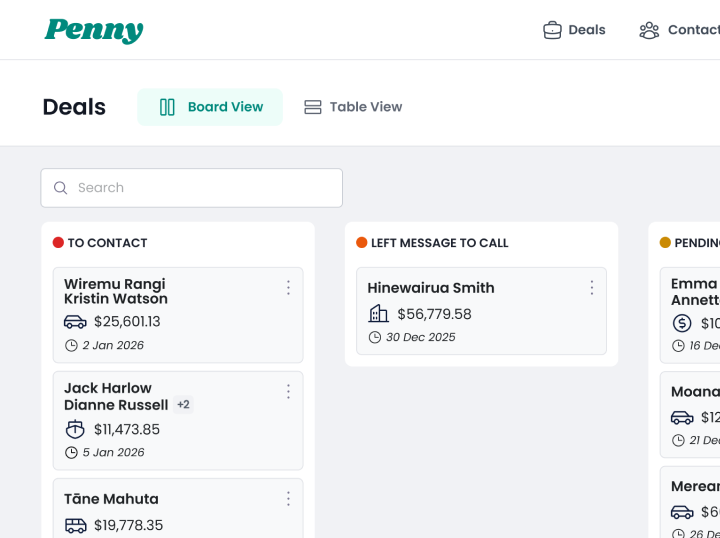Screen dimensions: 720x538
Task: Open the Contacts navigation item
Action: tap(680, 30)
